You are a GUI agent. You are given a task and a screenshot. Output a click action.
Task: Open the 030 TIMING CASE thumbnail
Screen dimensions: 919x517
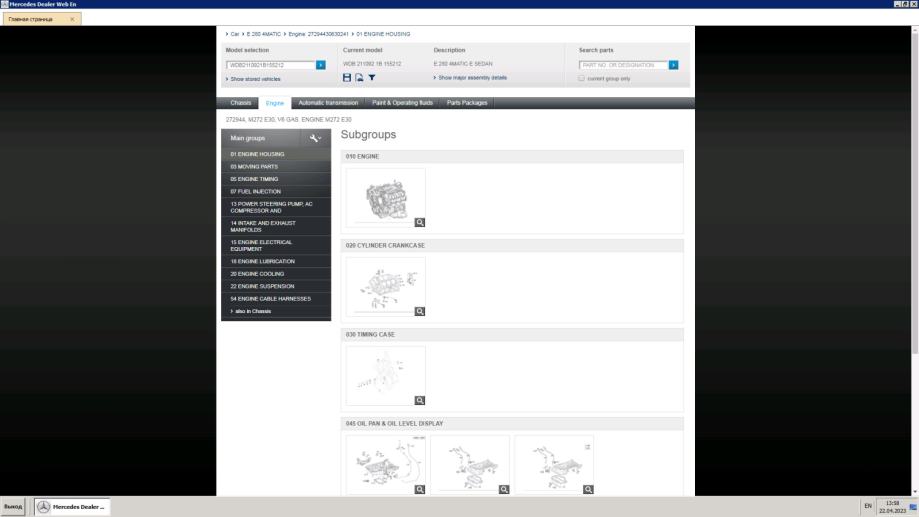386,376
